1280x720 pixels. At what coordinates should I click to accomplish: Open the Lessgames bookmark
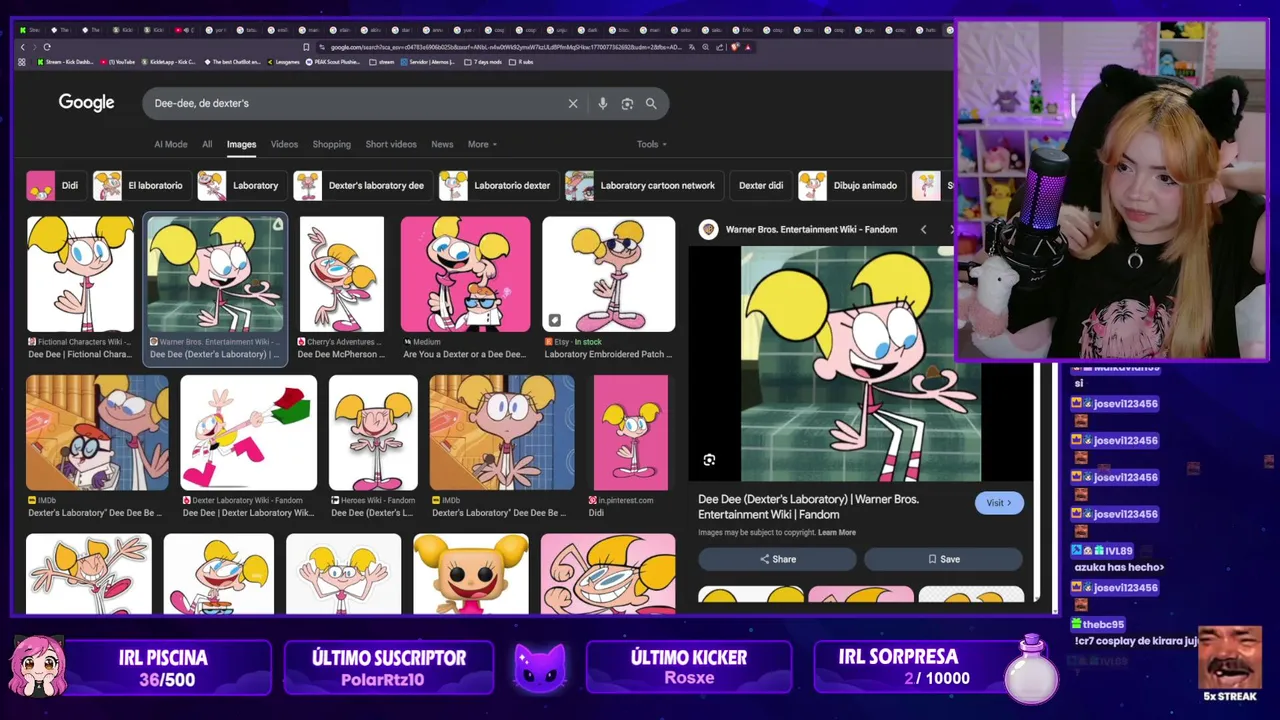pyautogui.click(x=282, y=62)
